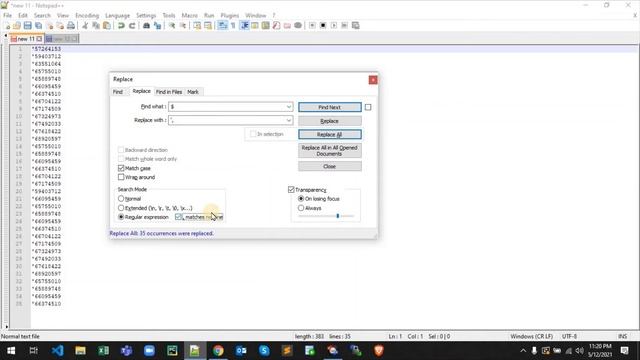The image size is (640, 360).
Task: Click the Stop Recording macro icon
Action: coord(323,26)
